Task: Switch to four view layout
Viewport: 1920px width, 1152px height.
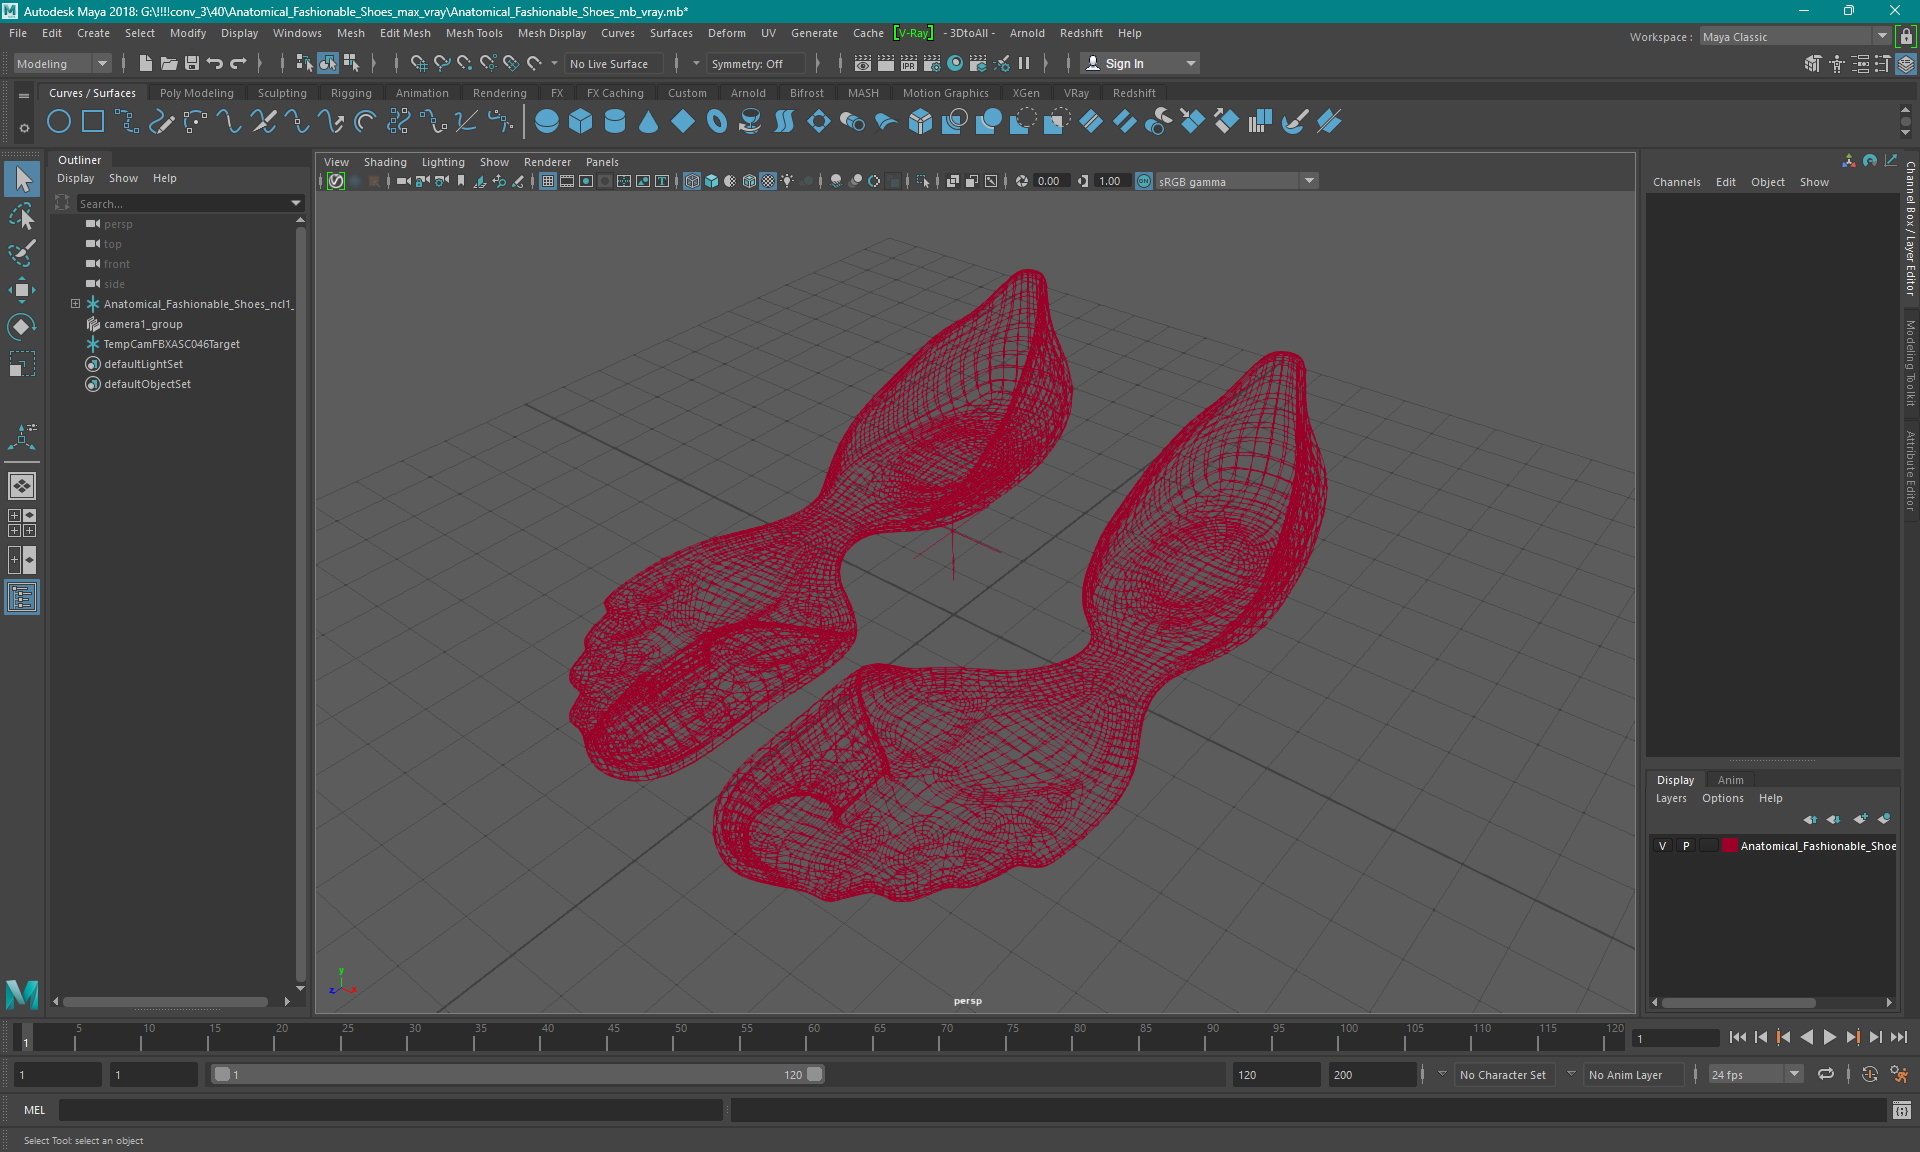Action: pyautogui.click(x=22, y=523)
